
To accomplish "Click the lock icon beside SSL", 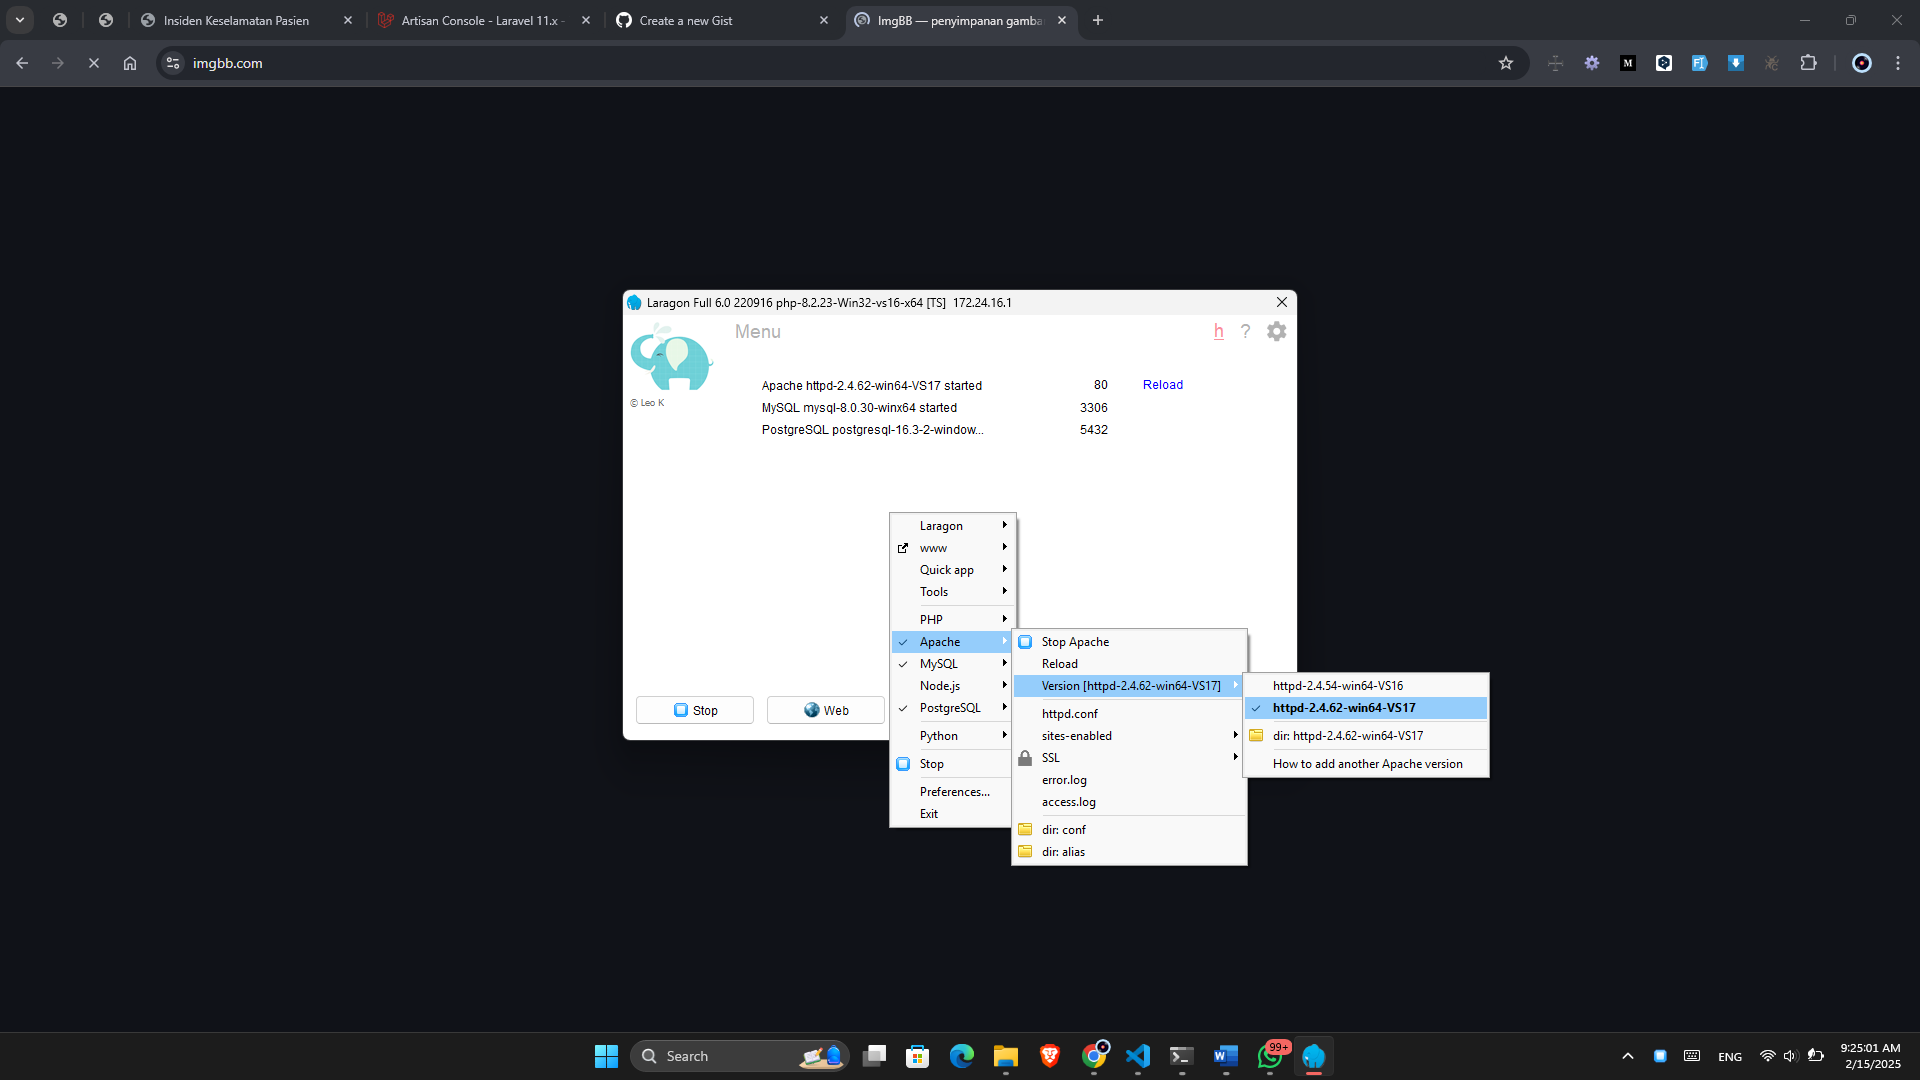I will tap(1025, 758).
